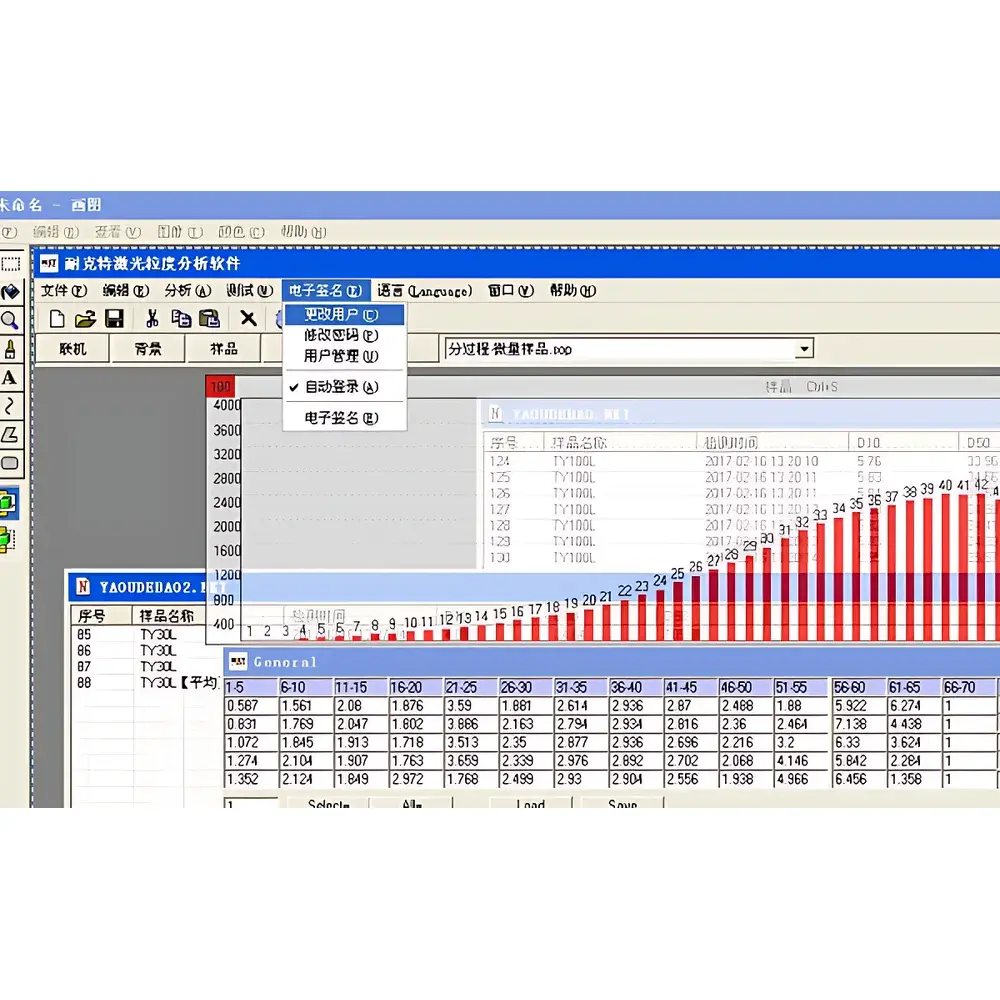1000x1000 pixels.
Task: Click the Save button below the table
Action: (619, 806)
